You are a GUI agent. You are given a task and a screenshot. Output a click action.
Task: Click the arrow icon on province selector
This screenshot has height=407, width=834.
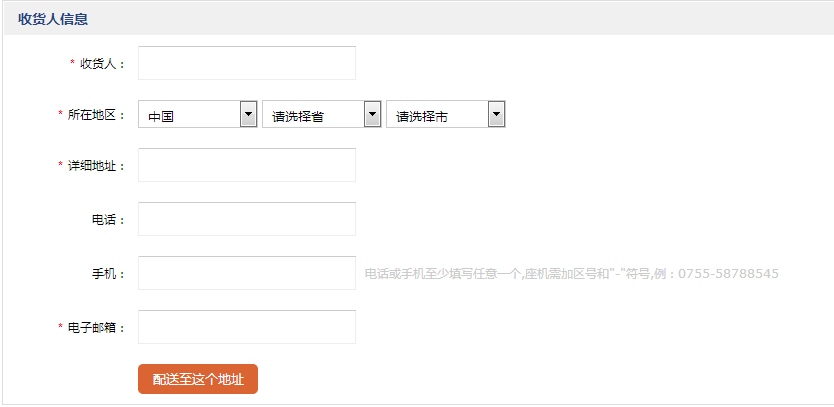(372, 116)
